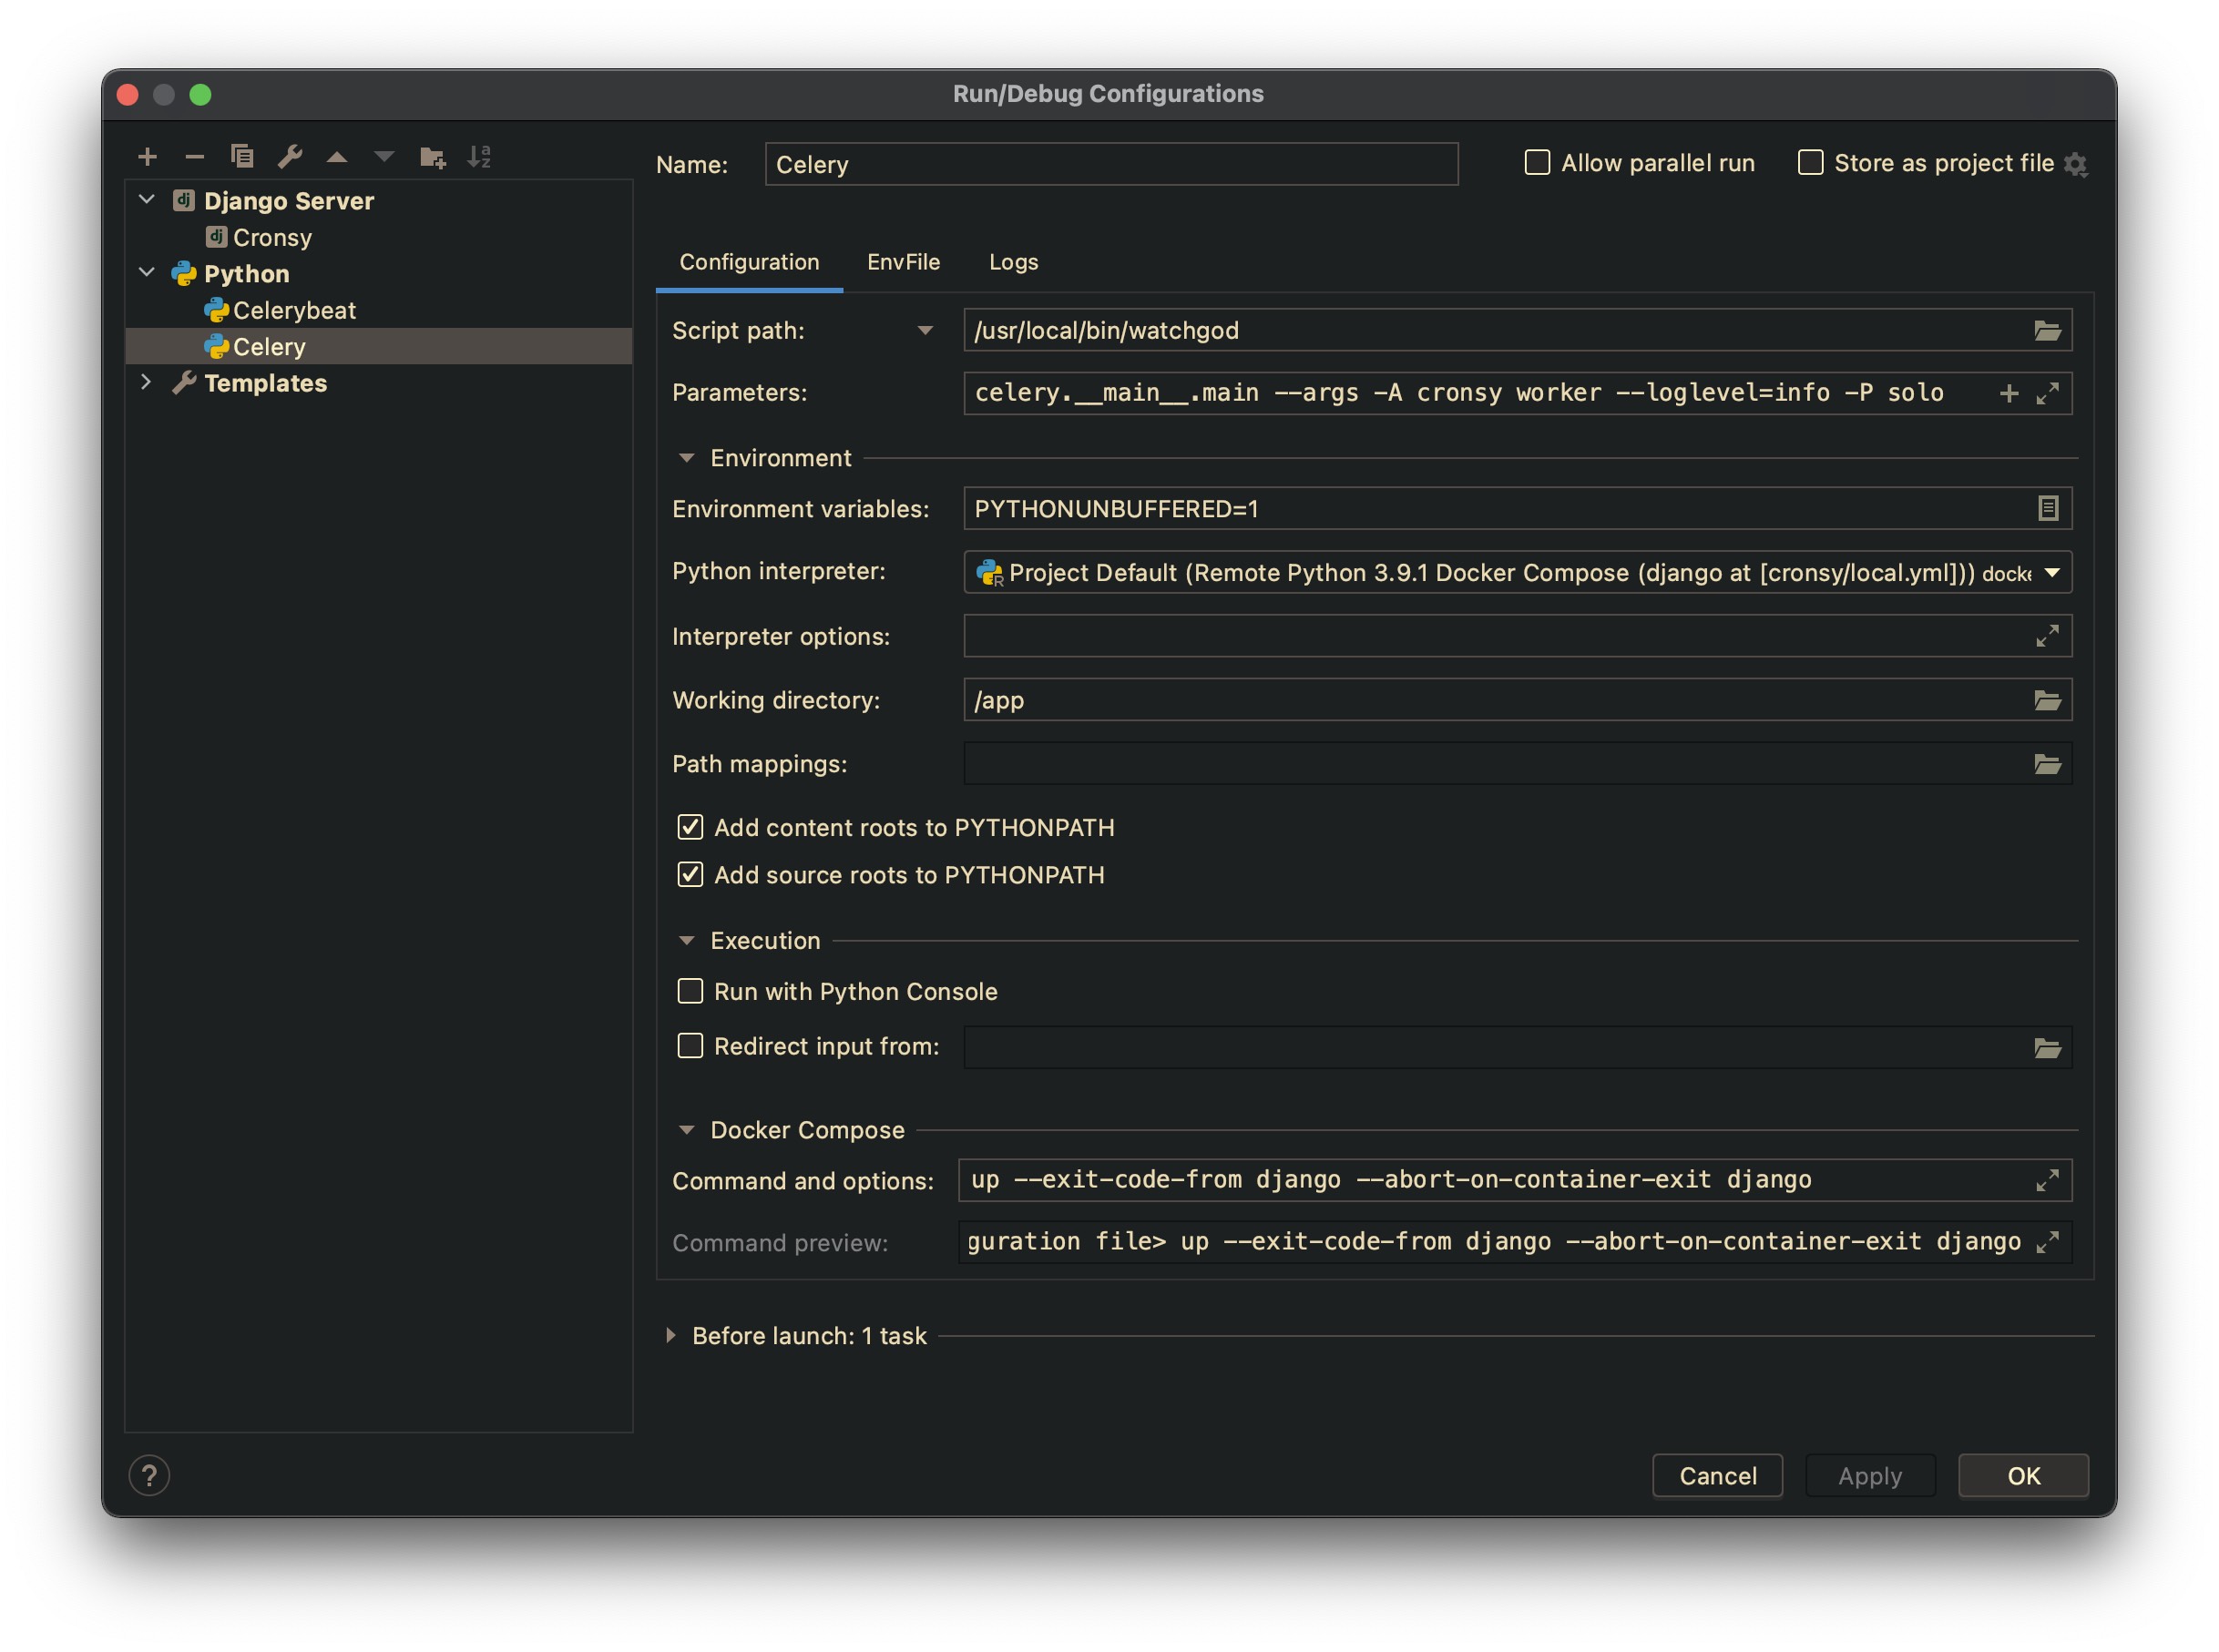Click the Cancel button
The height and width of the screenshot is (1652, 2219).
(1717, 1476)
